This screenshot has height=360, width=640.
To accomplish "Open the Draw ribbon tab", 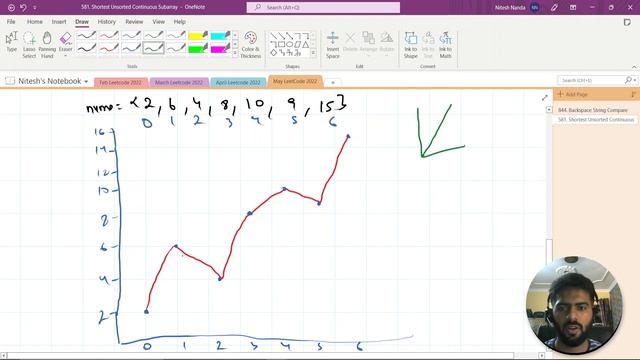I will [82, 22].
